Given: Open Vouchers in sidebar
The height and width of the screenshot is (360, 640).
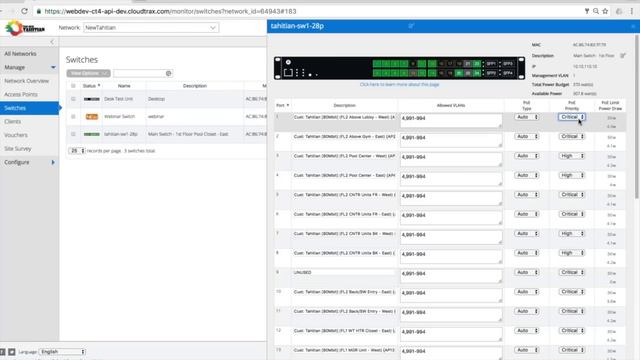Looking at the screenshot, I should coord(16,135).
